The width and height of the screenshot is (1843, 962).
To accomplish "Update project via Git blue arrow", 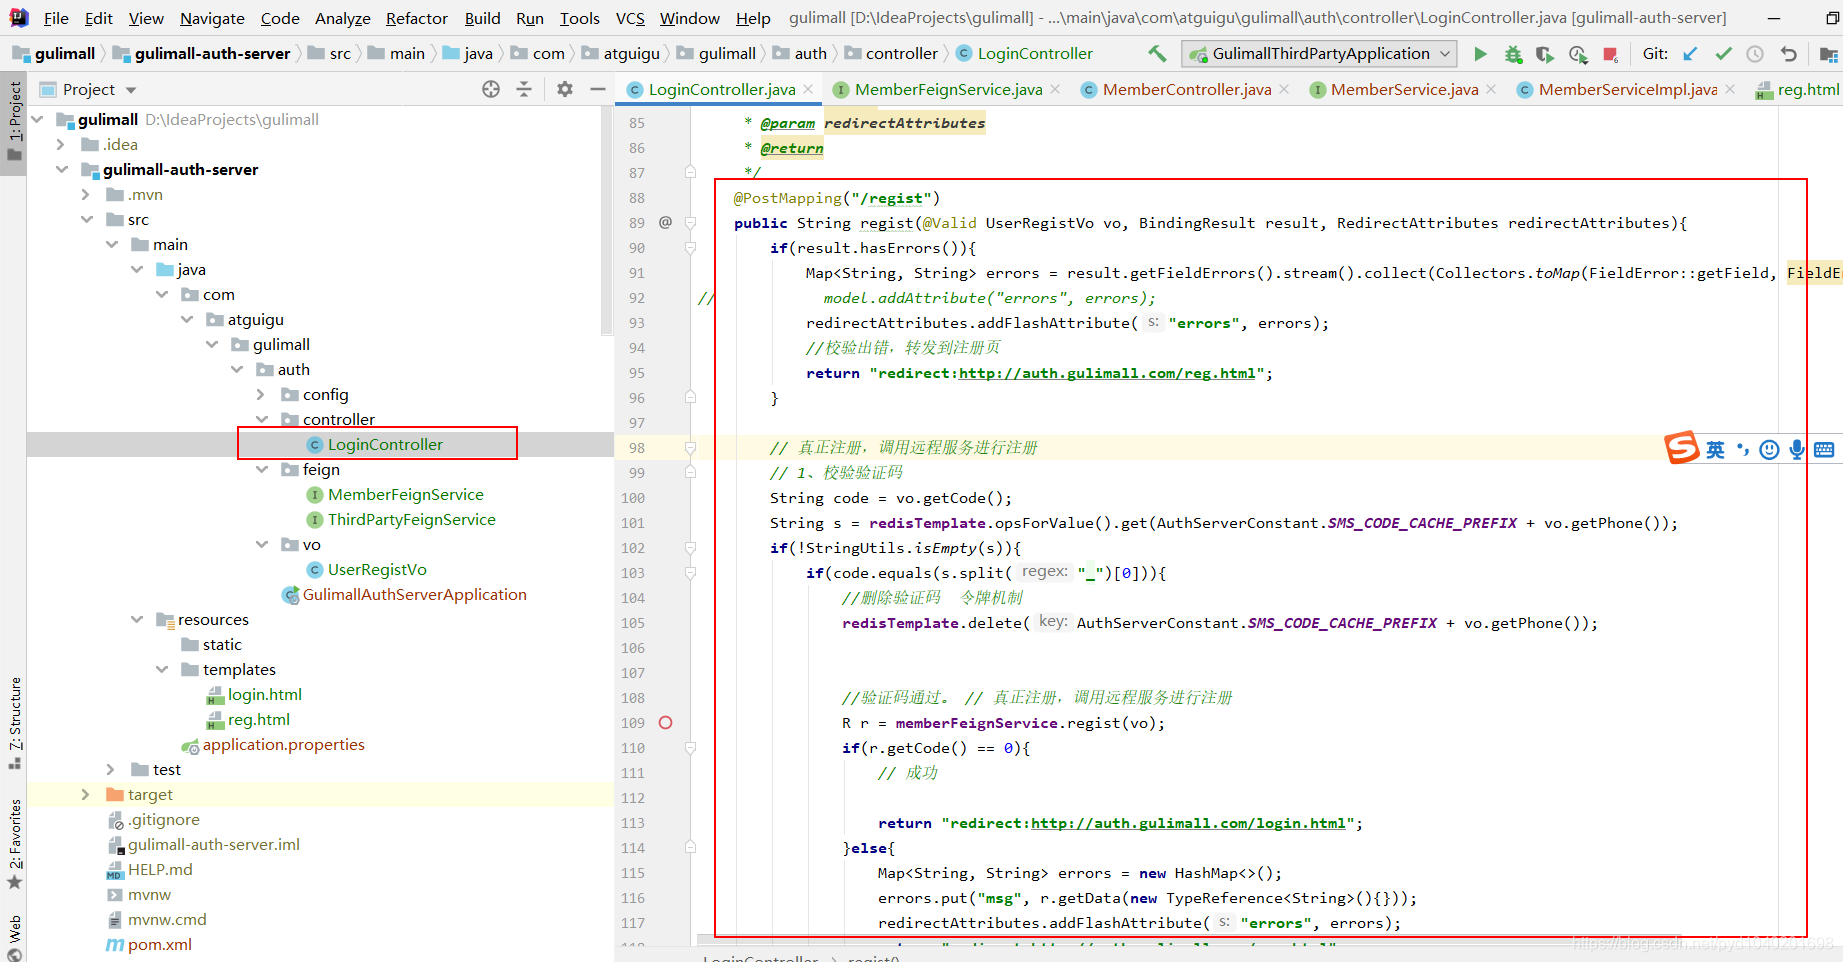I will 1690,54.
